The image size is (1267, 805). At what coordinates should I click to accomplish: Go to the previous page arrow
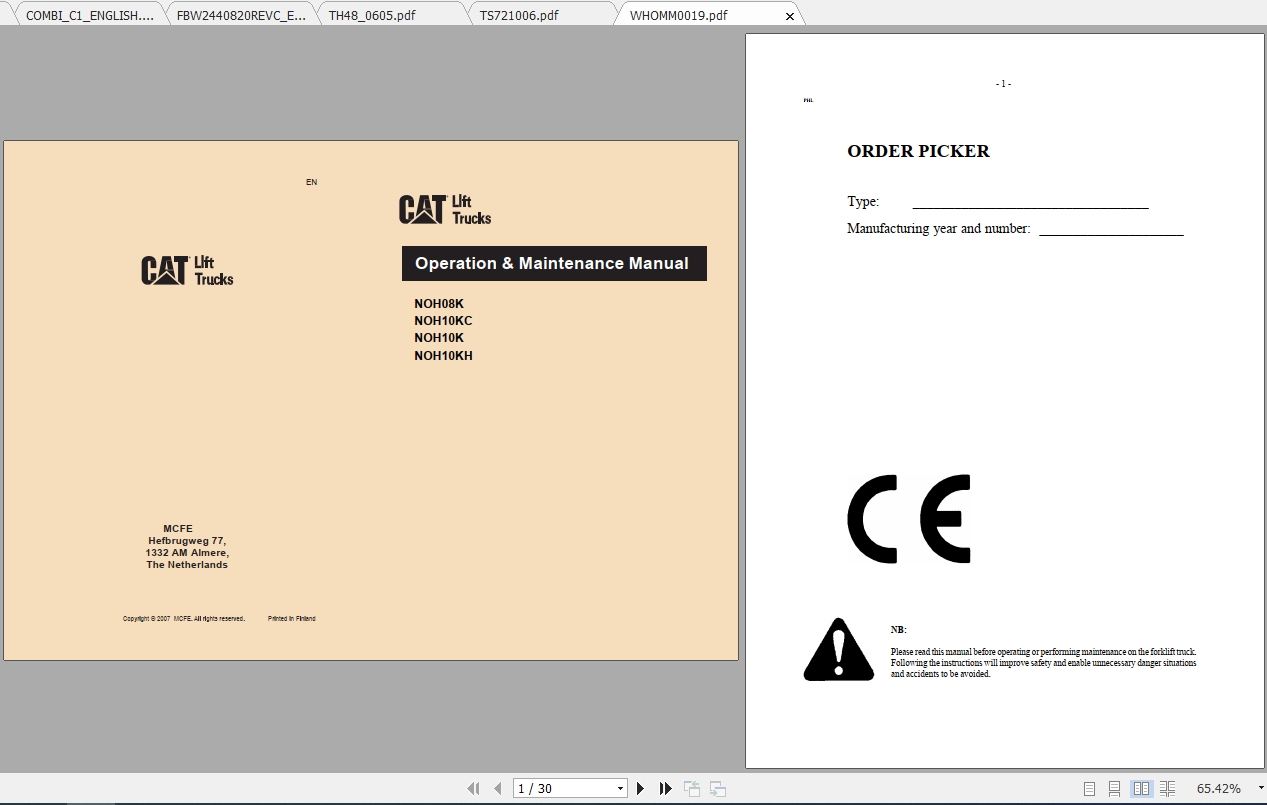[497, 788]
